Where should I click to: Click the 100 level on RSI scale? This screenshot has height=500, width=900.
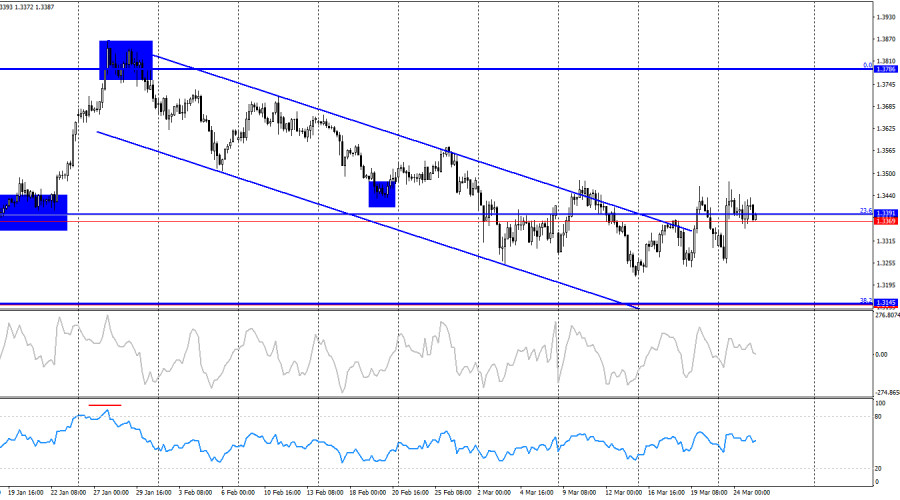[x=880, y=404]
